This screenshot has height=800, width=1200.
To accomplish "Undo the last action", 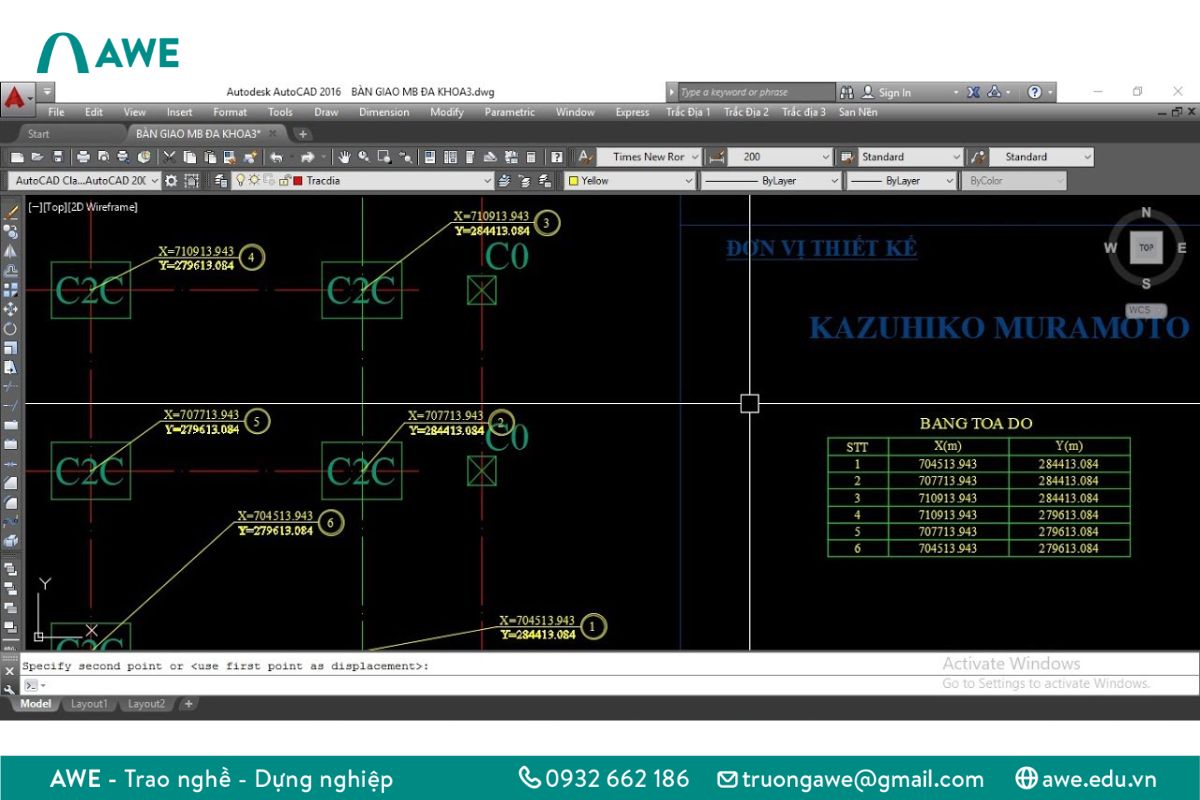I will [277, 157].
